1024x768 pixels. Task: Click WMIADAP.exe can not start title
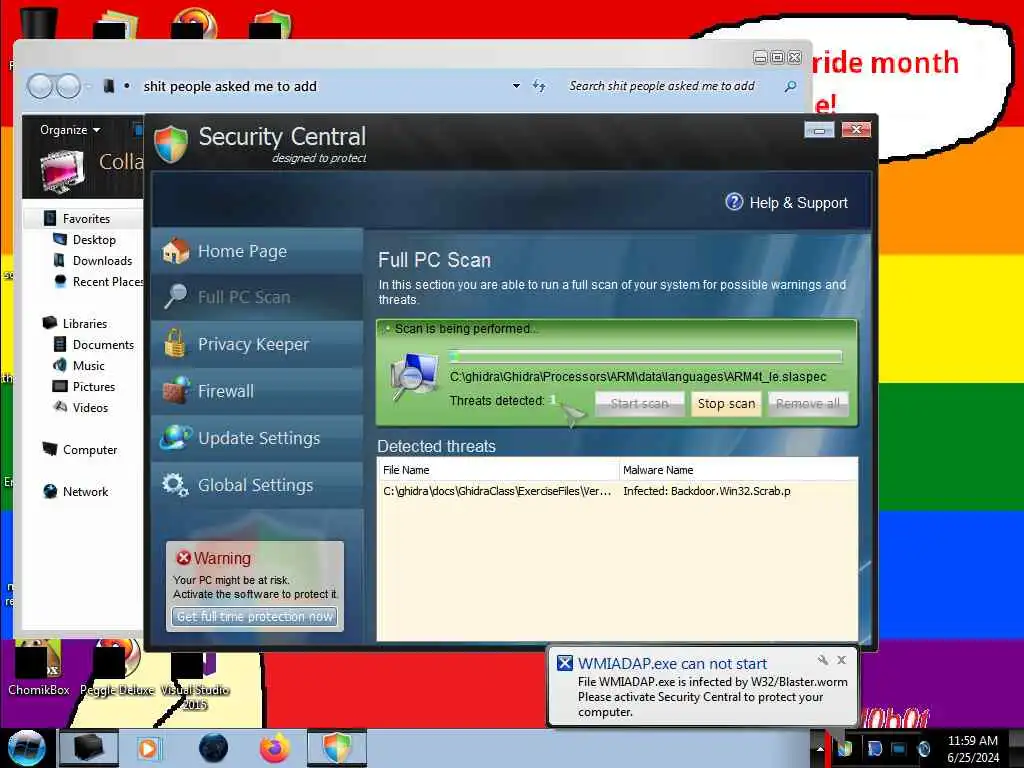(672, 664)
